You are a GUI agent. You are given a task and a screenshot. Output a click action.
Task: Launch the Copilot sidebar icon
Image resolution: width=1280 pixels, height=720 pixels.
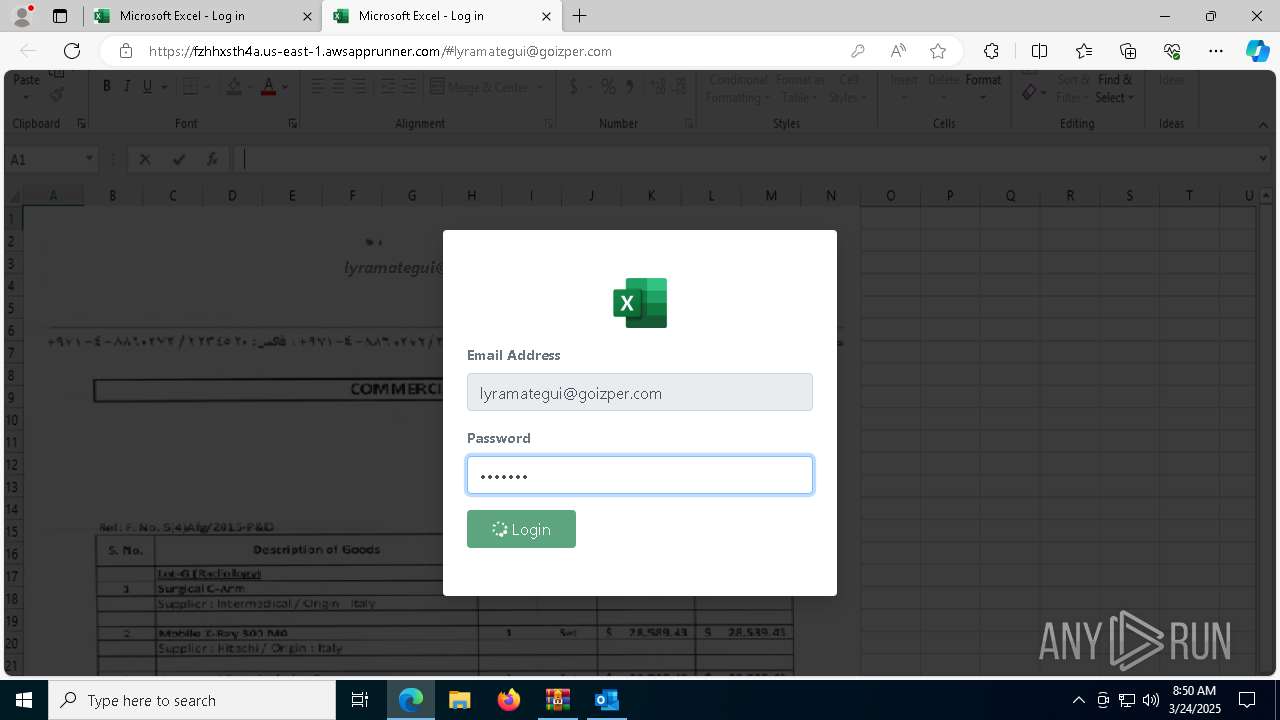pyautogui.click(x=1257, y=51)
